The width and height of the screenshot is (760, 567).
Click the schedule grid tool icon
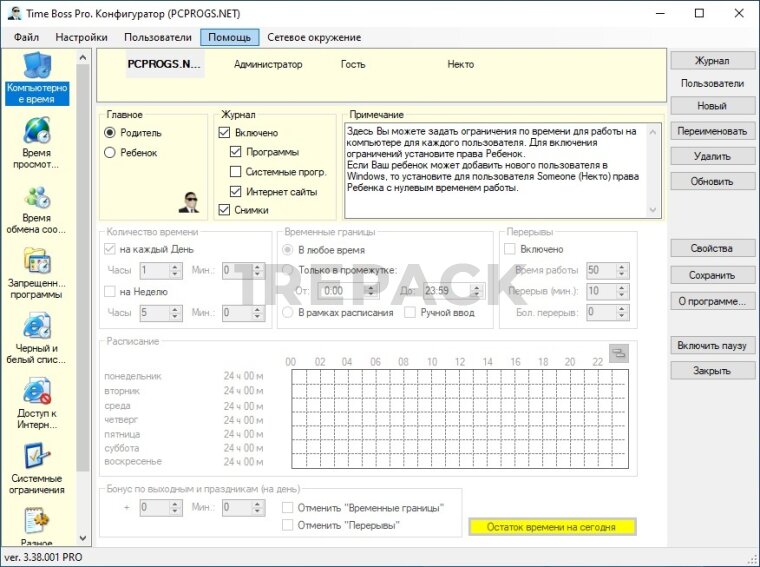click(619, 353)
